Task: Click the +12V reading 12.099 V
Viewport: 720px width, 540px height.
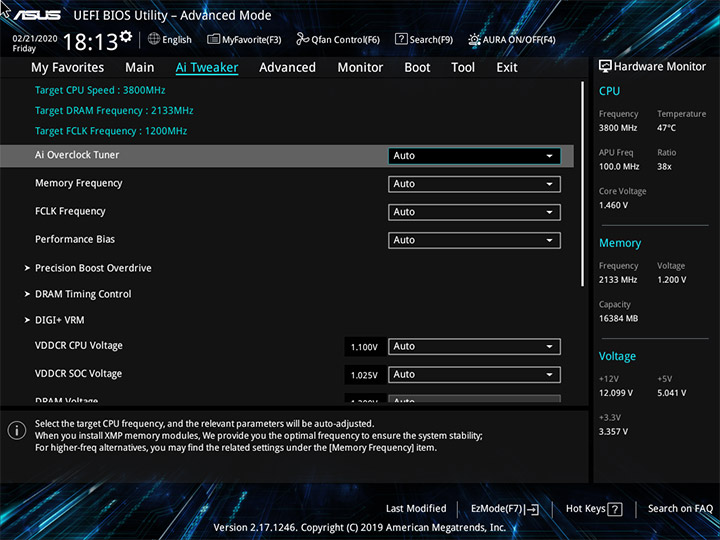Action: tap(616, 393)
